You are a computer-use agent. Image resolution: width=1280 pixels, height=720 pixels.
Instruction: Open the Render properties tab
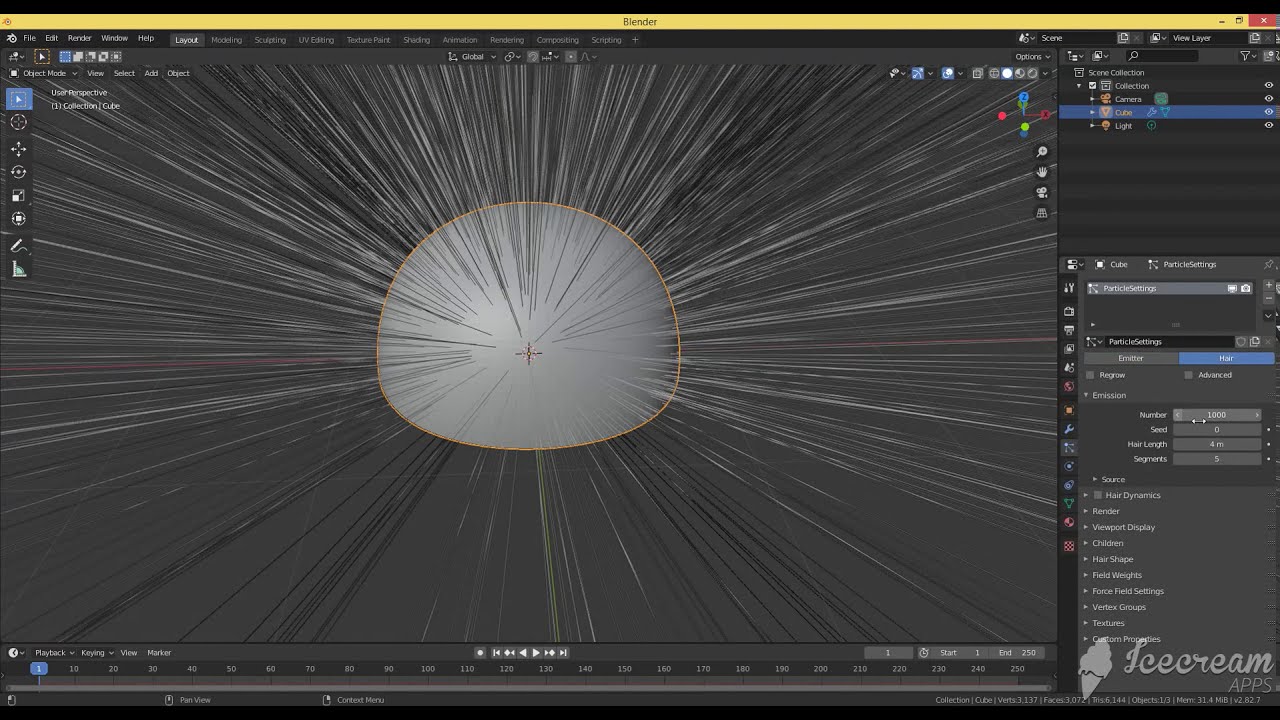pos(1069,311)
